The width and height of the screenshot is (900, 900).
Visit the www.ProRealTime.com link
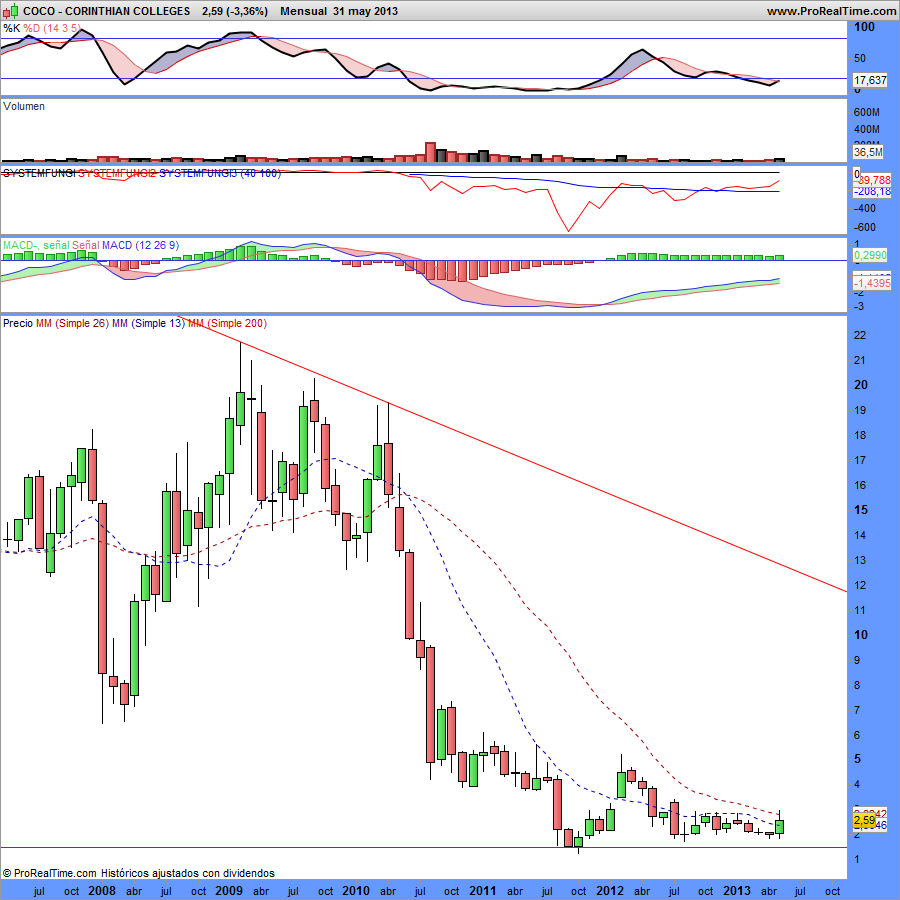831,11
